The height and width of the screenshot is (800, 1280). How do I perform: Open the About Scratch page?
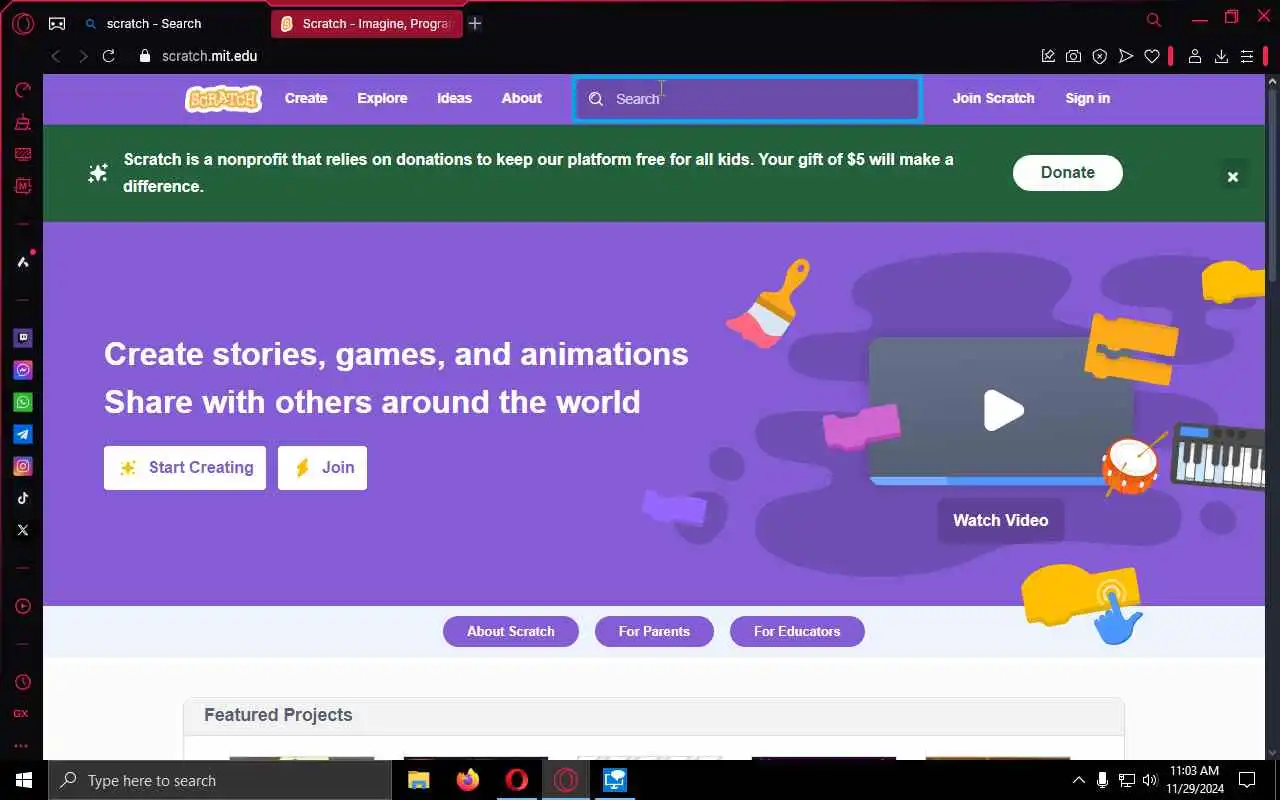coord(511,631)
